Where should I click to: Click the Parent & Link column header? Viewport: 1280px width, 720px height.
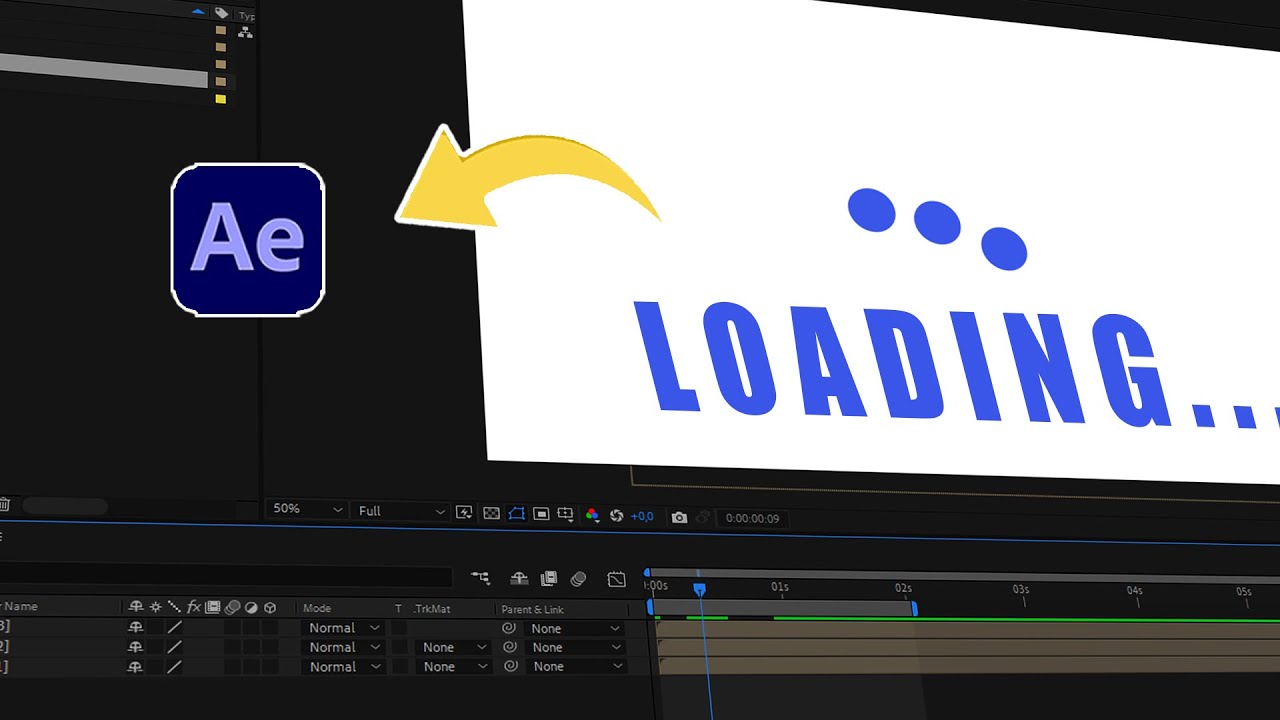tap(532, 609)
